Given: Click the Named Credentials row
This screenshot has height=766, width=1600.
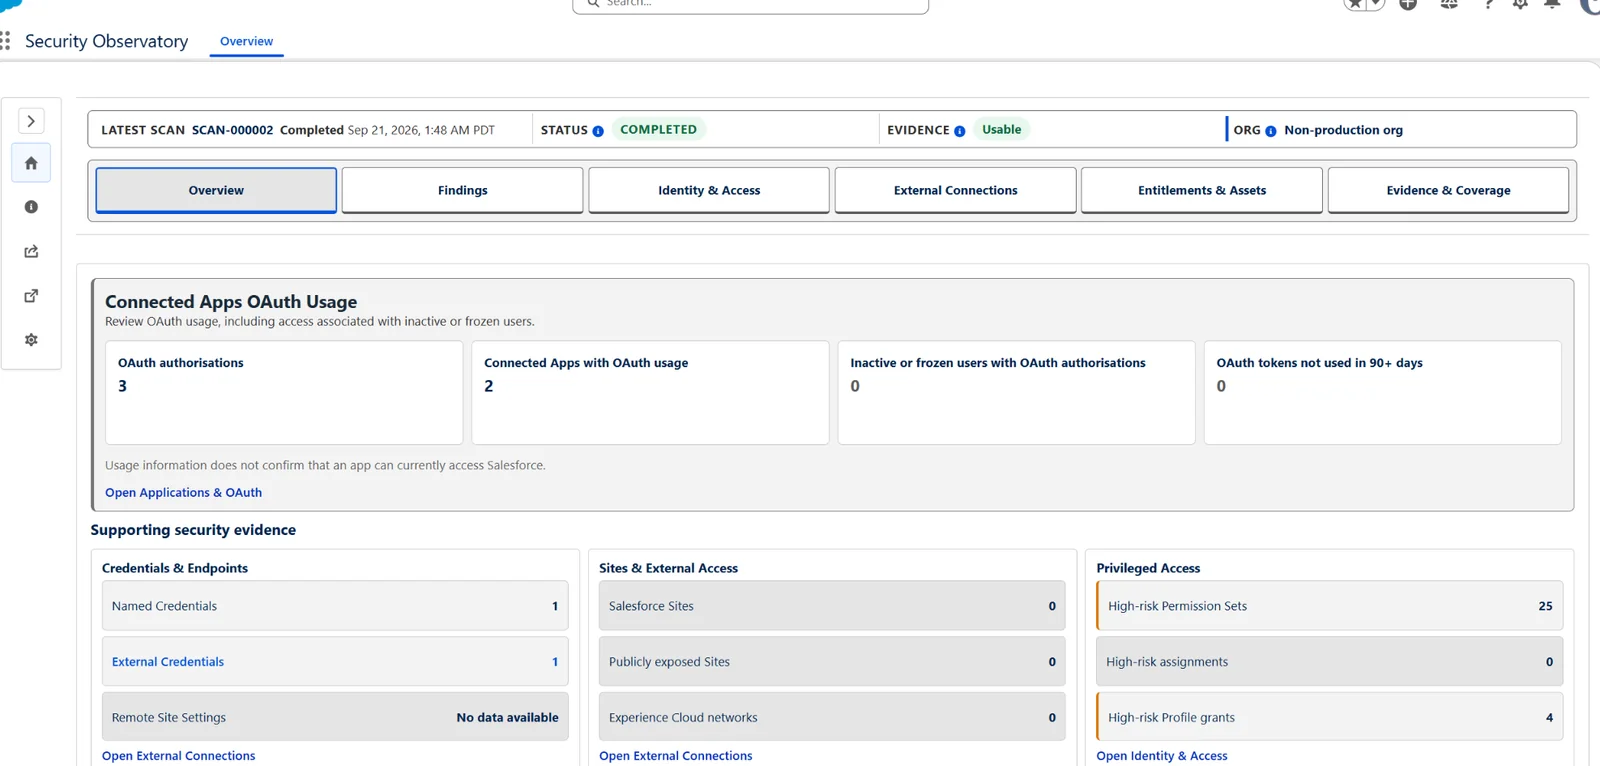Looking at the screenshot, I should (335, 606).
